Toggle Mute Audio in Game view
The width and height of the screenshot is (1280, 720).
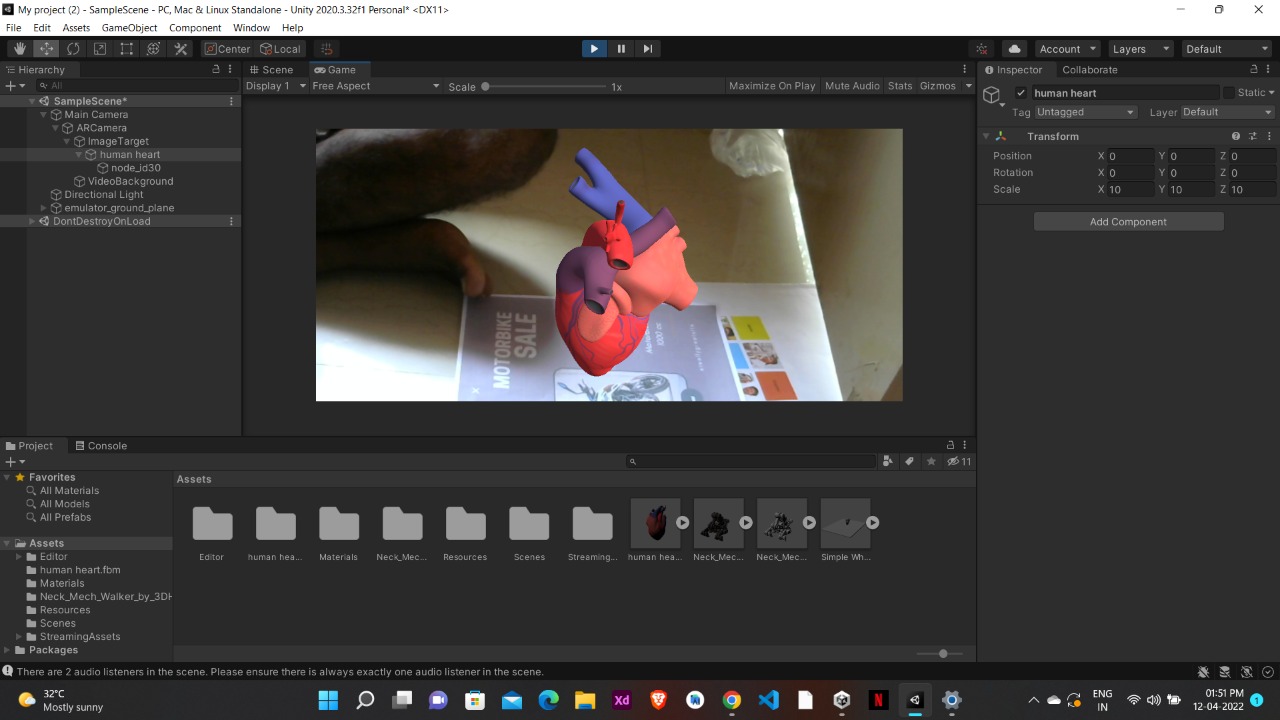pyautogui.click(x=852, y=86)
